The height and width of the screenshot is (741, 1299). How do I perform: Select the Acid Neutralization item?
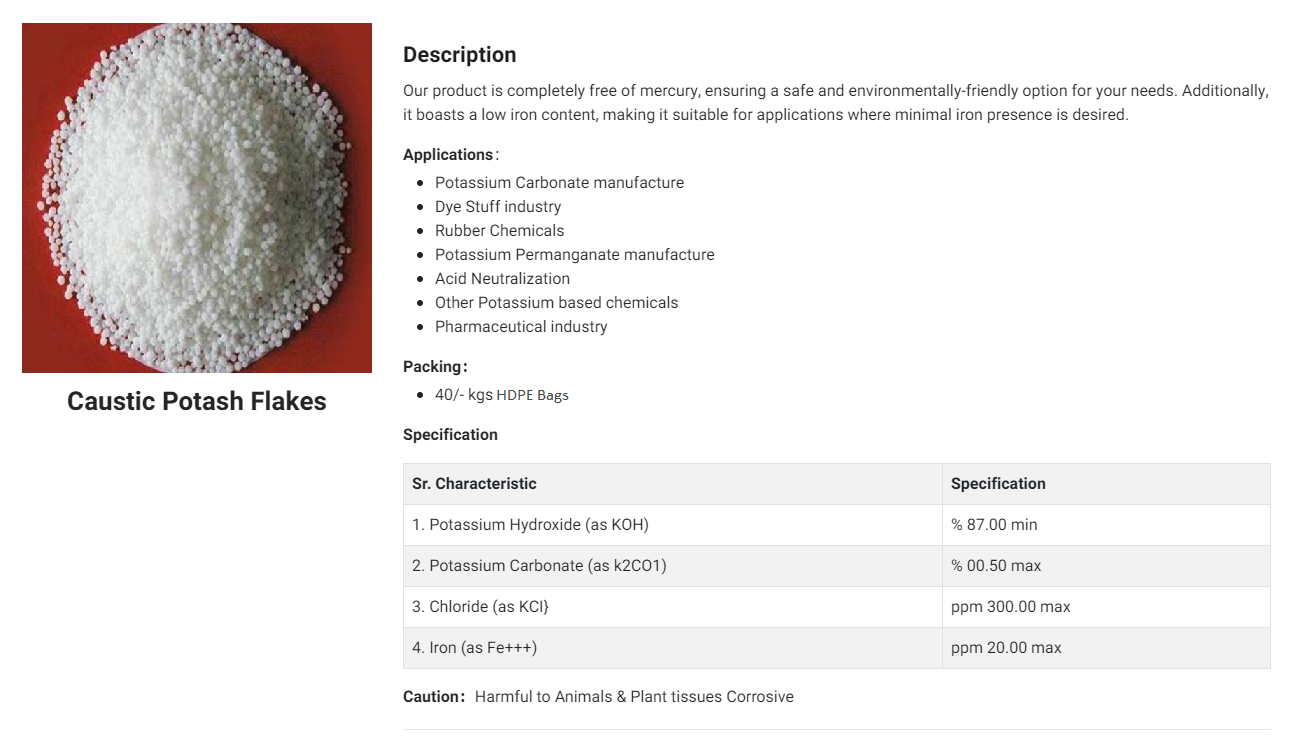point(503,279)
